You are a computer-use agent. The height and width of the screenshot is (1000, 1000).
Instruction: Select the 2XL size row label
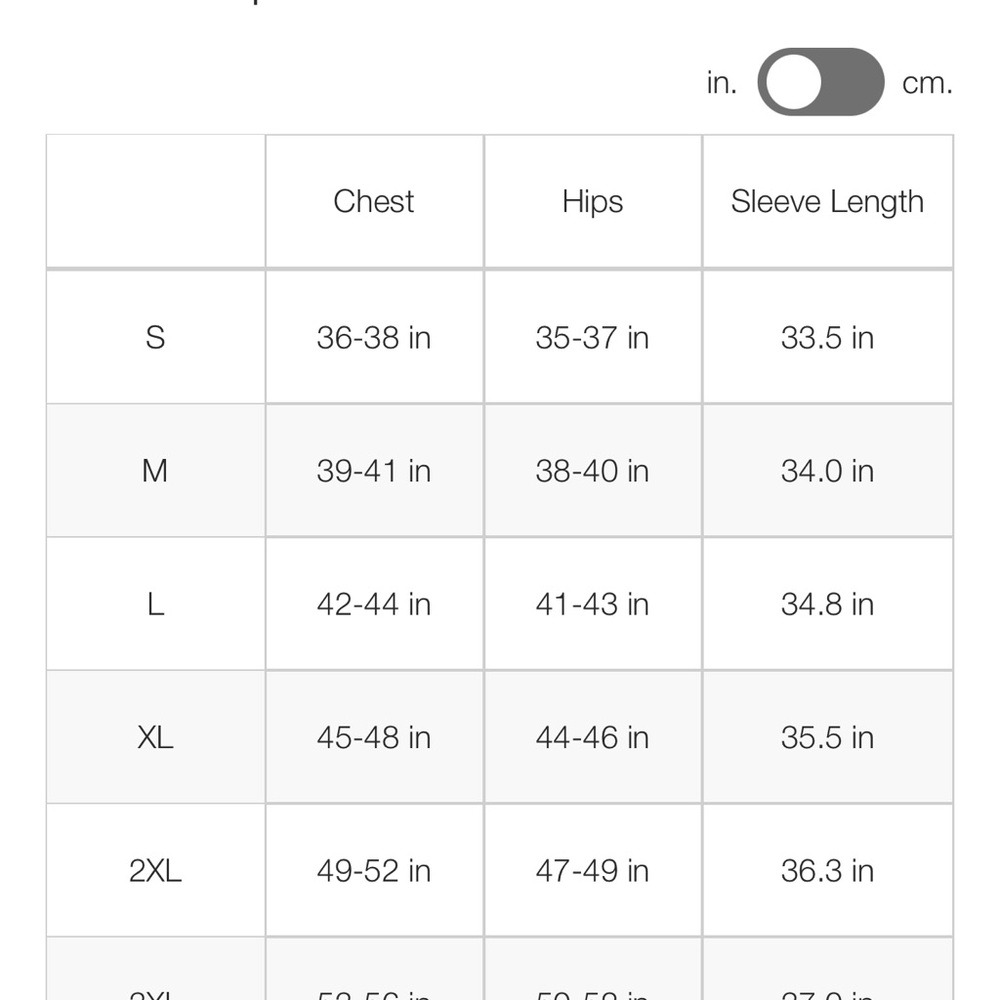[155, 871]
